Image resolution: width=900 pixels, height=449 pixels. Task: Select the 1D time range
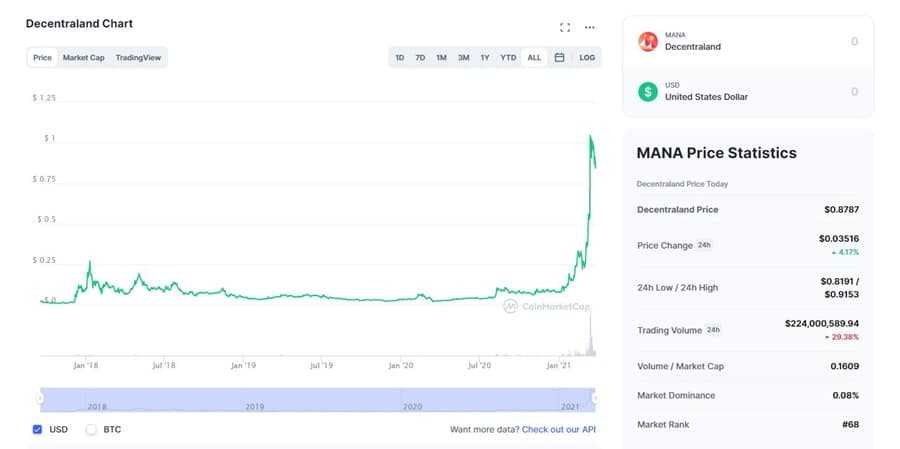[399, 58]
